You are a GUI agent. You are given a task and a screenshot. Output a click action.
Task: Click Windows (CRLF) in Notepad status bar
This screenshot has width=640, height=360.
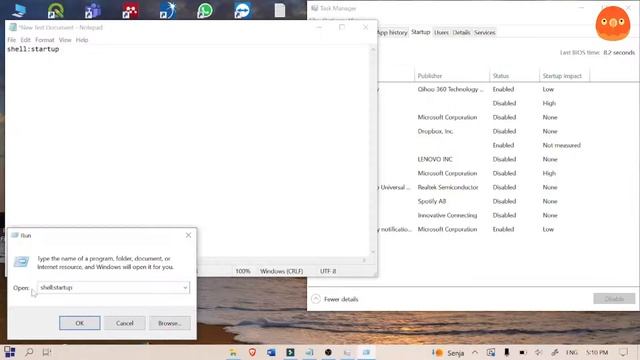click(x=281, y=271)
